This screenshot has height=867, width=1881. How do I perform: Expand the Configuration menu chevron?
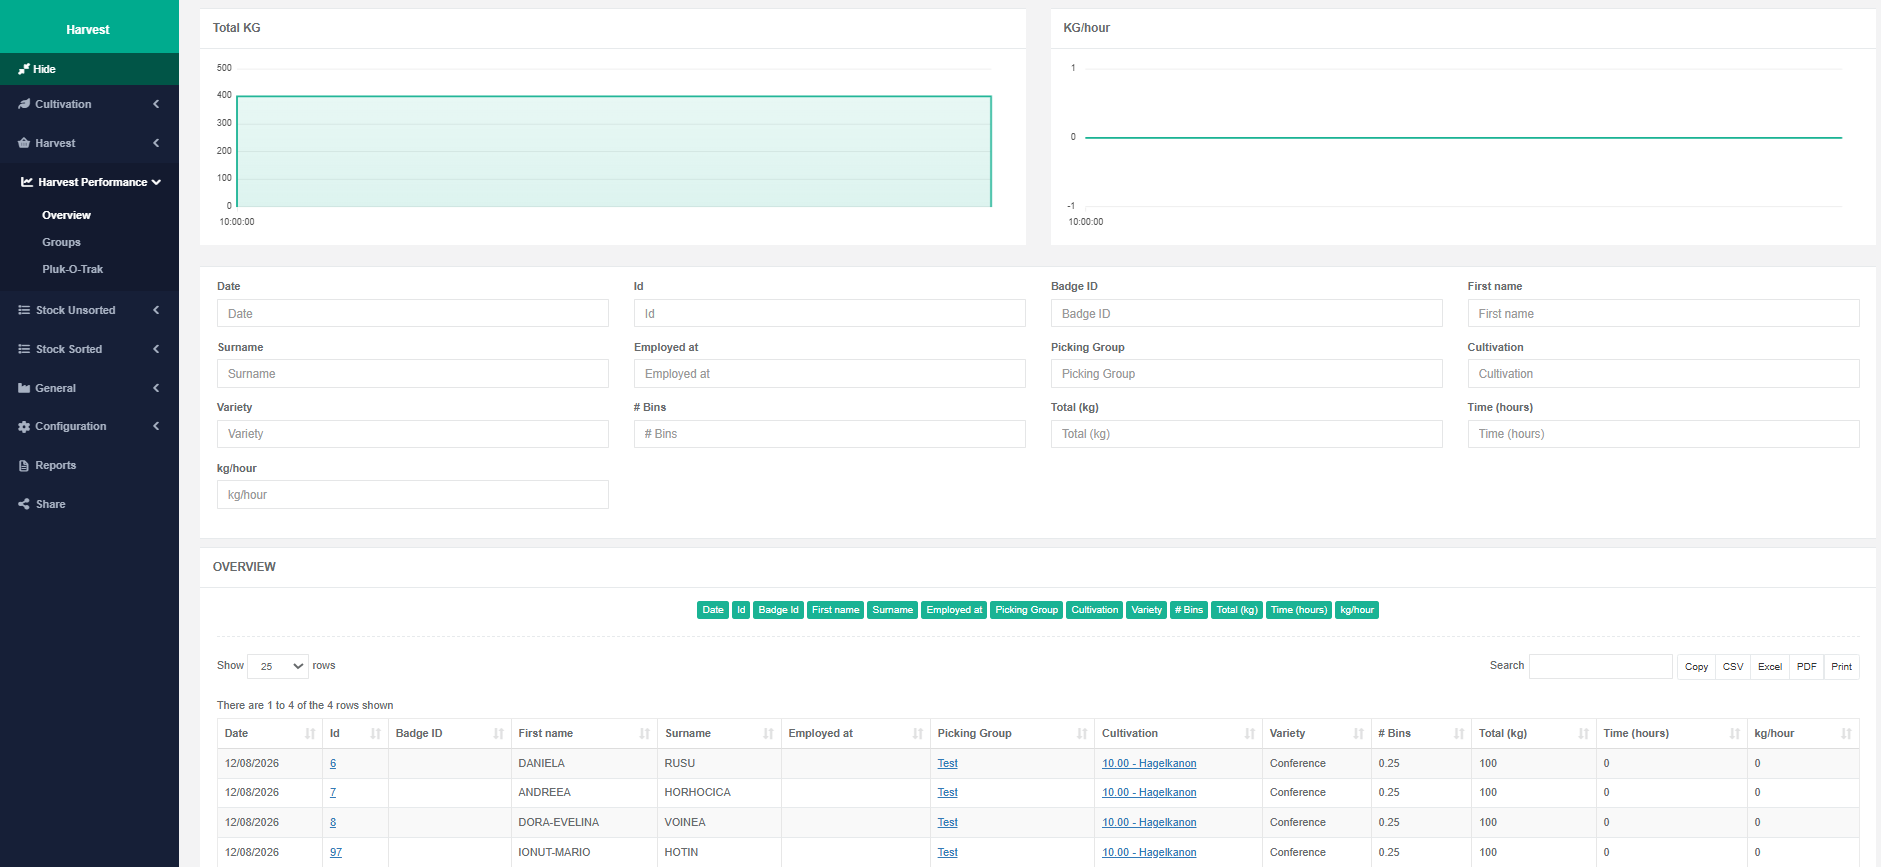pos(156,426)
